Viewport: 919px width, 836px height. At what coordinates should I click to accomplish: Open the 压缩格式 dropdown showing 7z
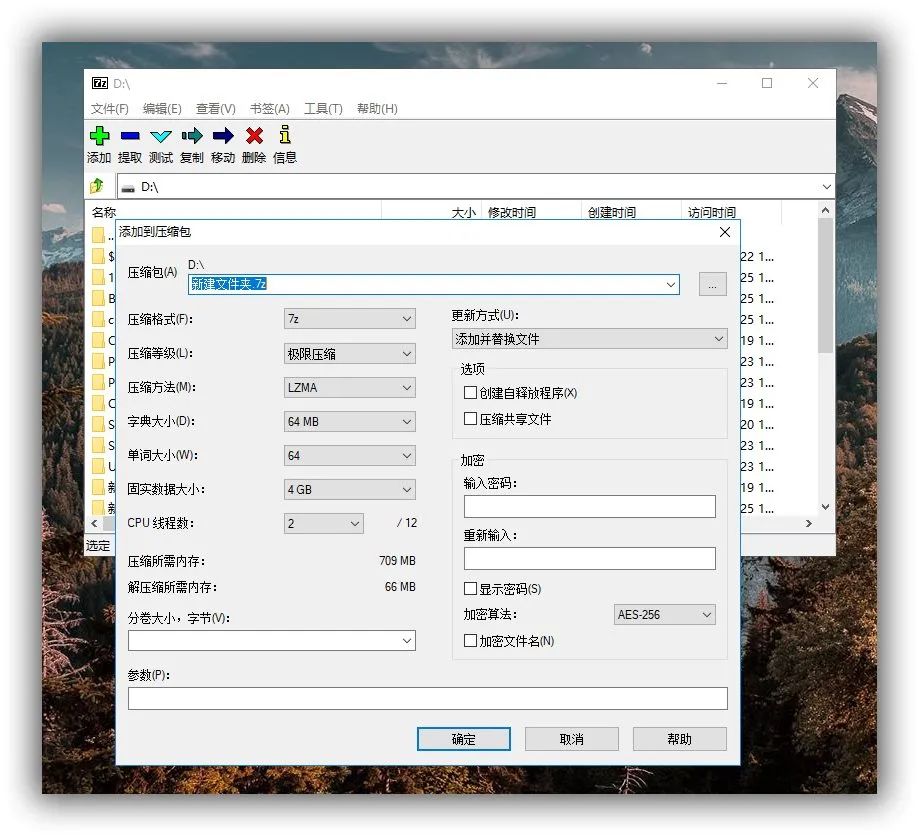349,319
